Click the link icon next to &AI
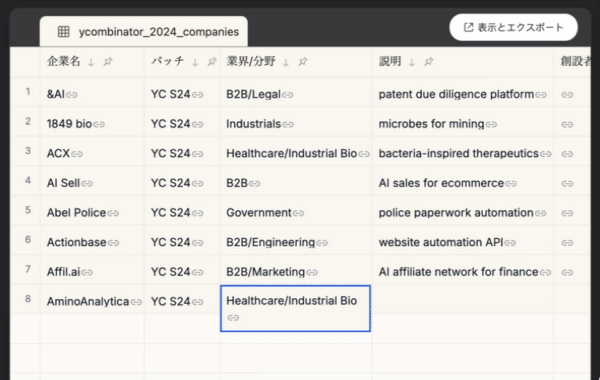The width and height of the screenshot is (600, 380). click(x=72, y=95)
